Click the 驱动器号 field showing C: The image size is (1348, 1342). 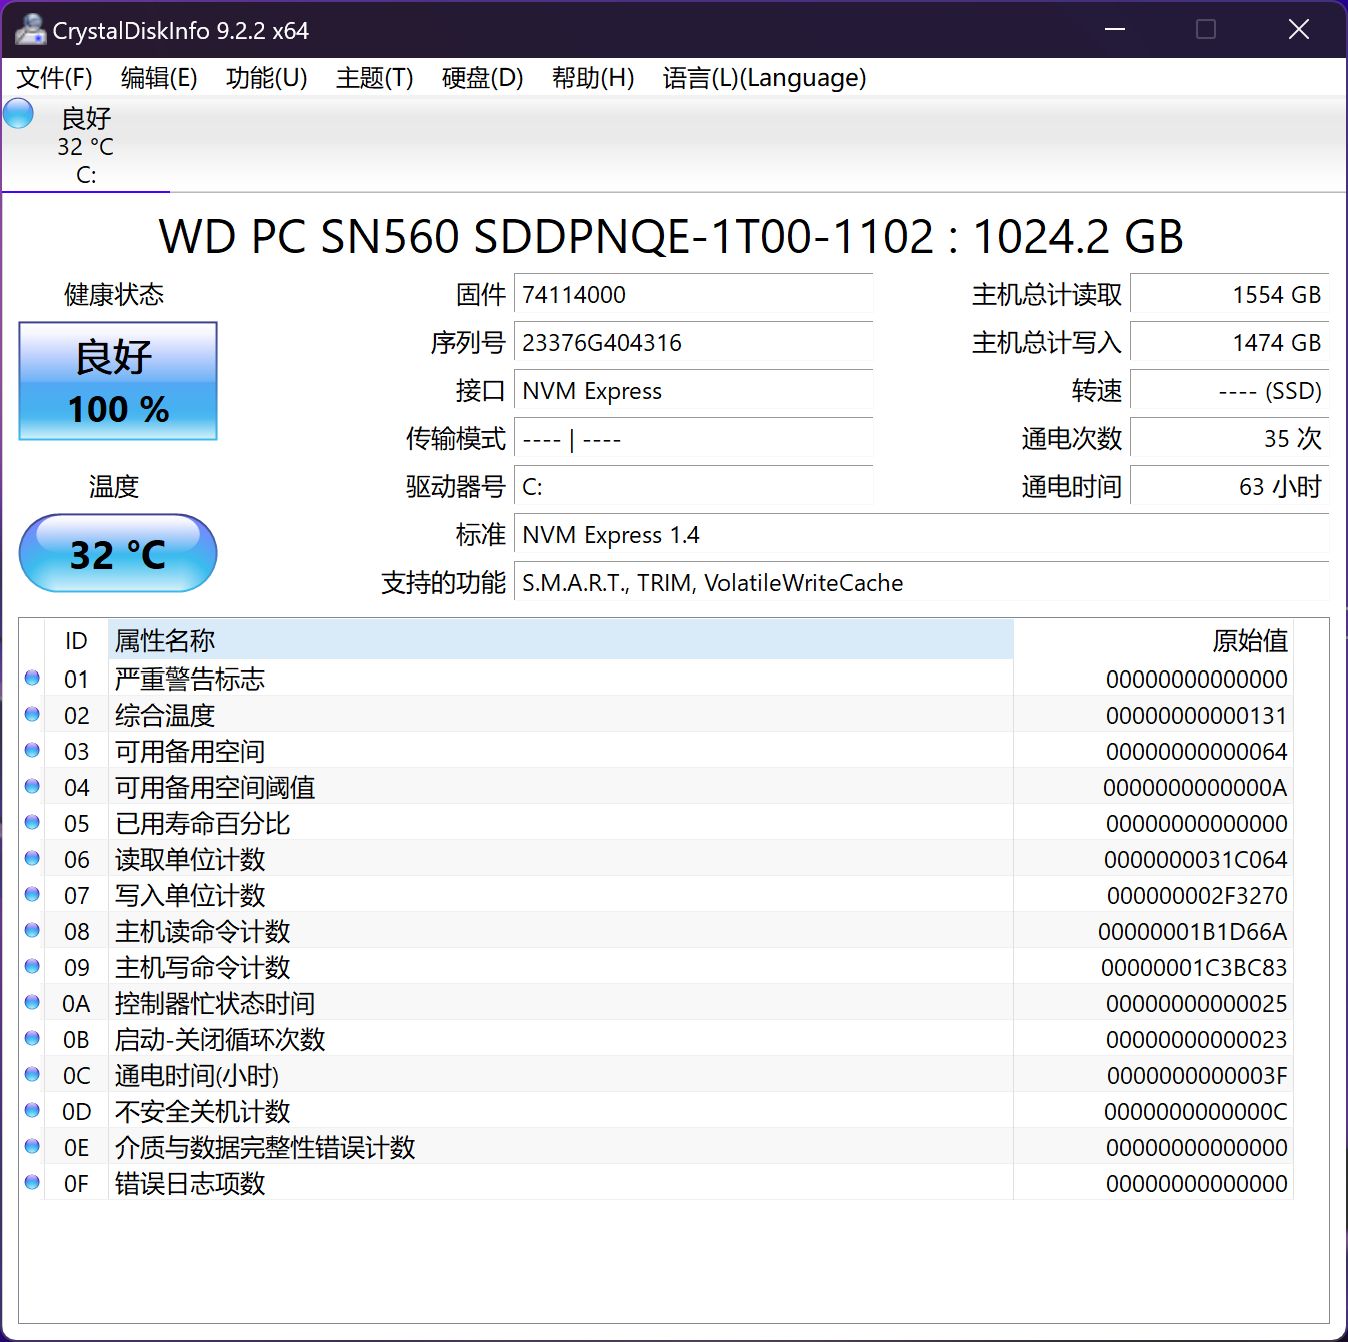[693, 487]
